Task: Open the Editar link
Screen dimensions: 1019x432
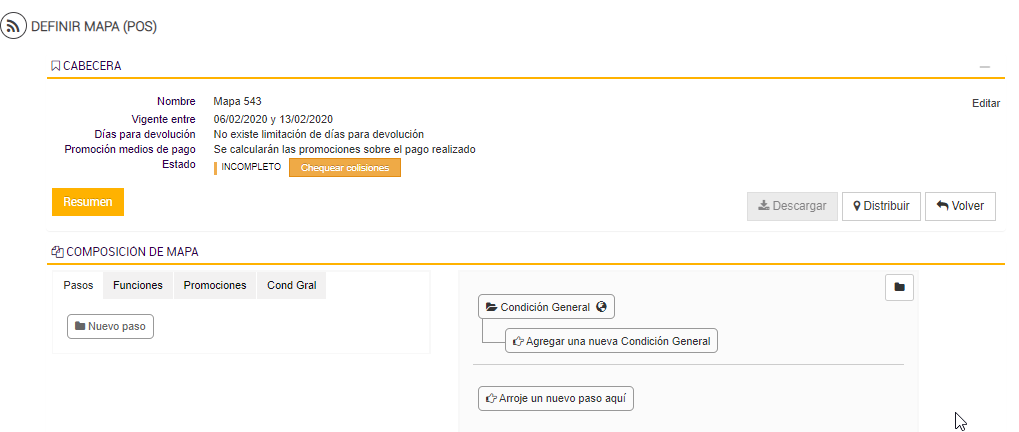Action: pos(986,103)
